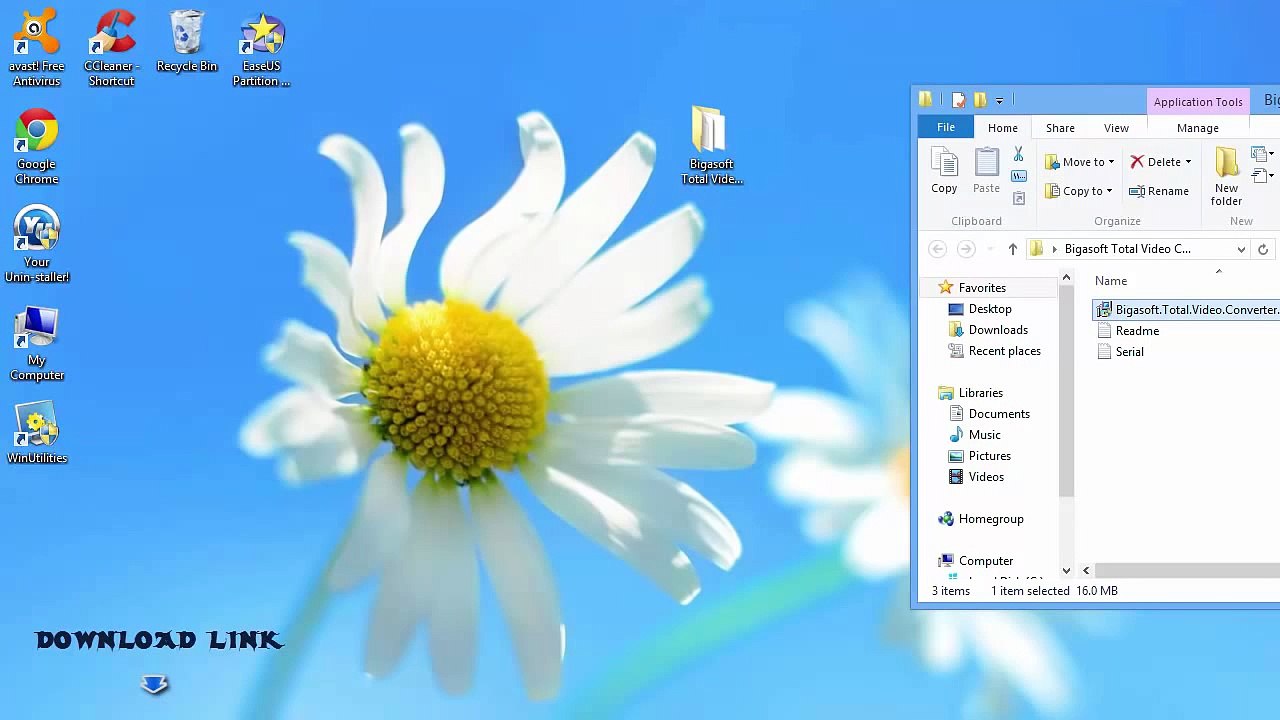Image resolution: width=1280 pixels, height=720 pixels.
Task: Switch to the Manage ribbon tab
Action: coord(1197,128)
